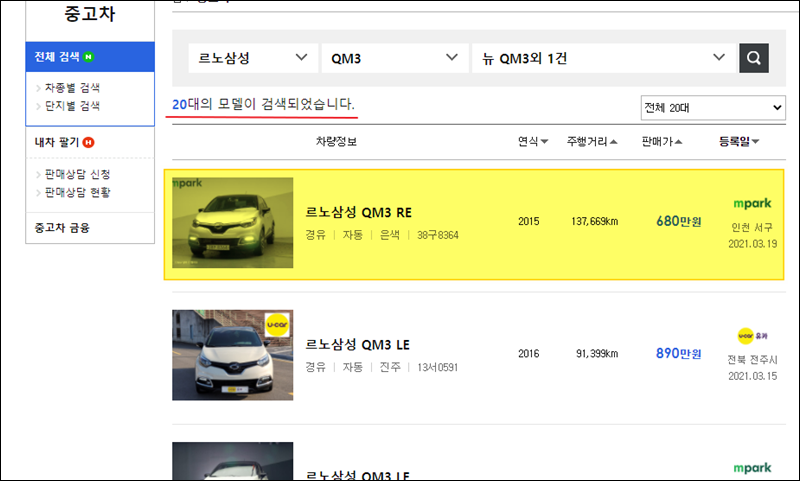Click the 중고차 heading at the top of the sidebar
Viewport: 800px width, 481px height.
90,13
